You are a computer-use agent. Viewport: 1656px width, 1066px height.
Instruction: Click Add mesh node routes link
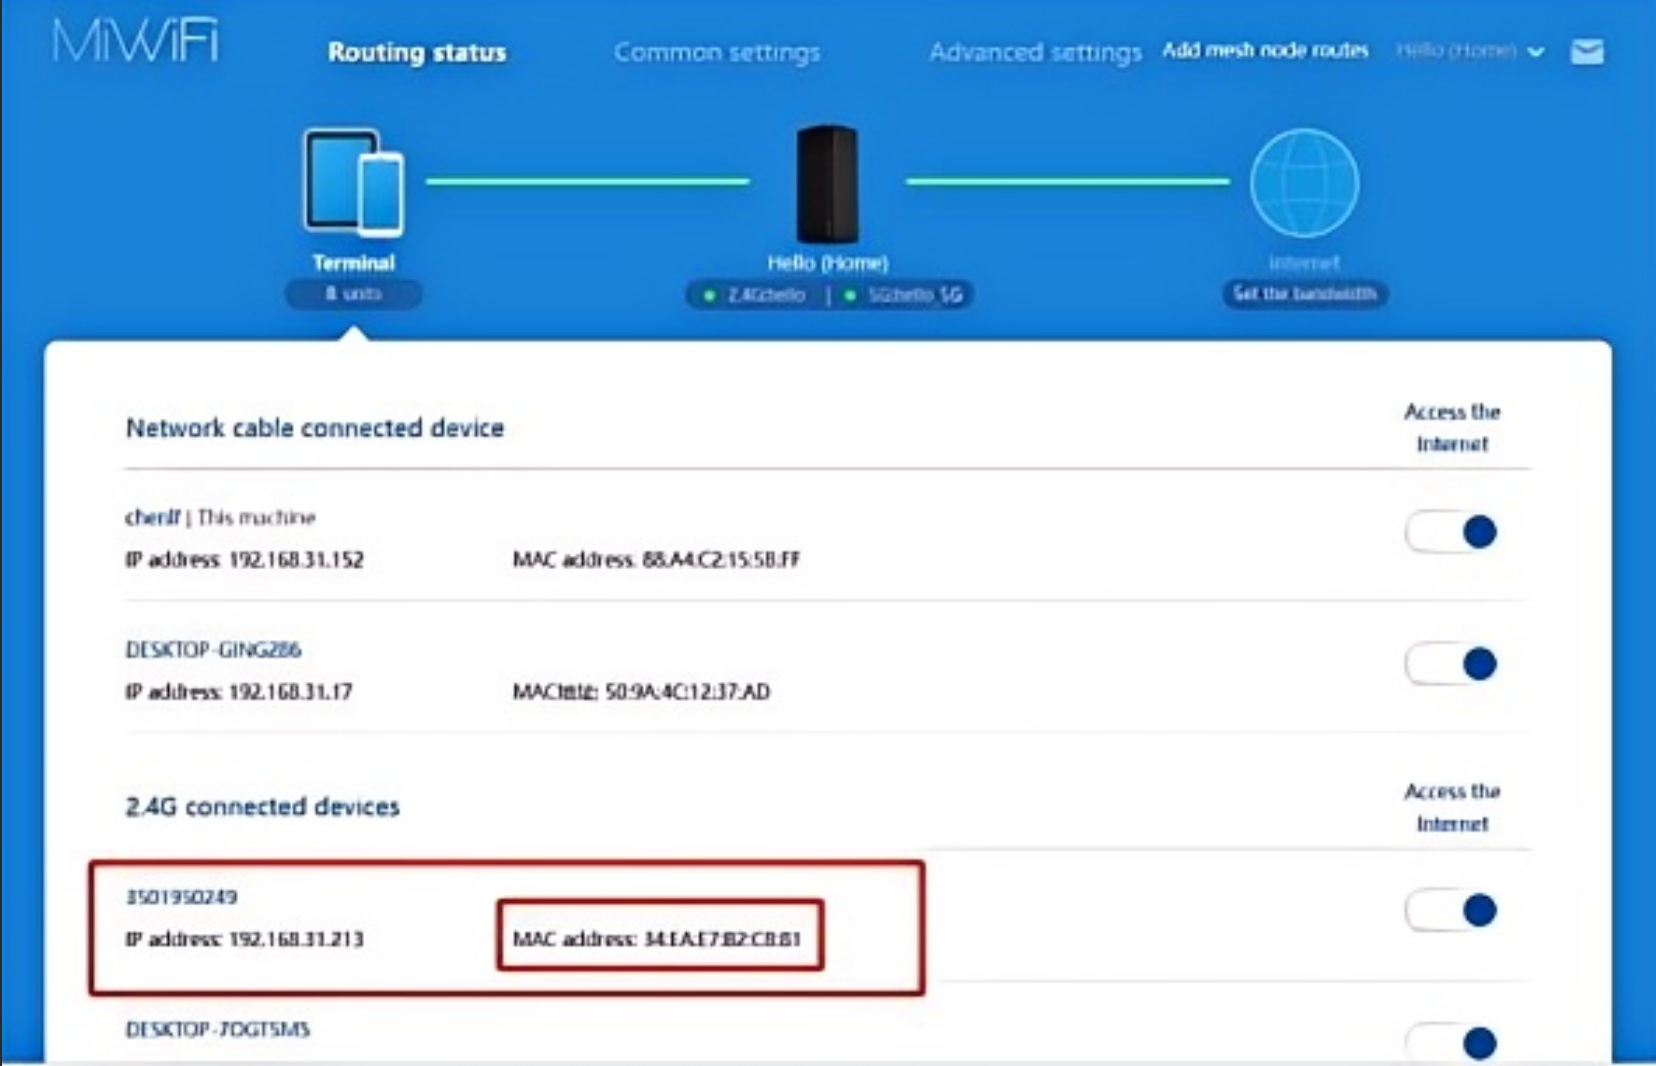click(x=1265, y=50)
